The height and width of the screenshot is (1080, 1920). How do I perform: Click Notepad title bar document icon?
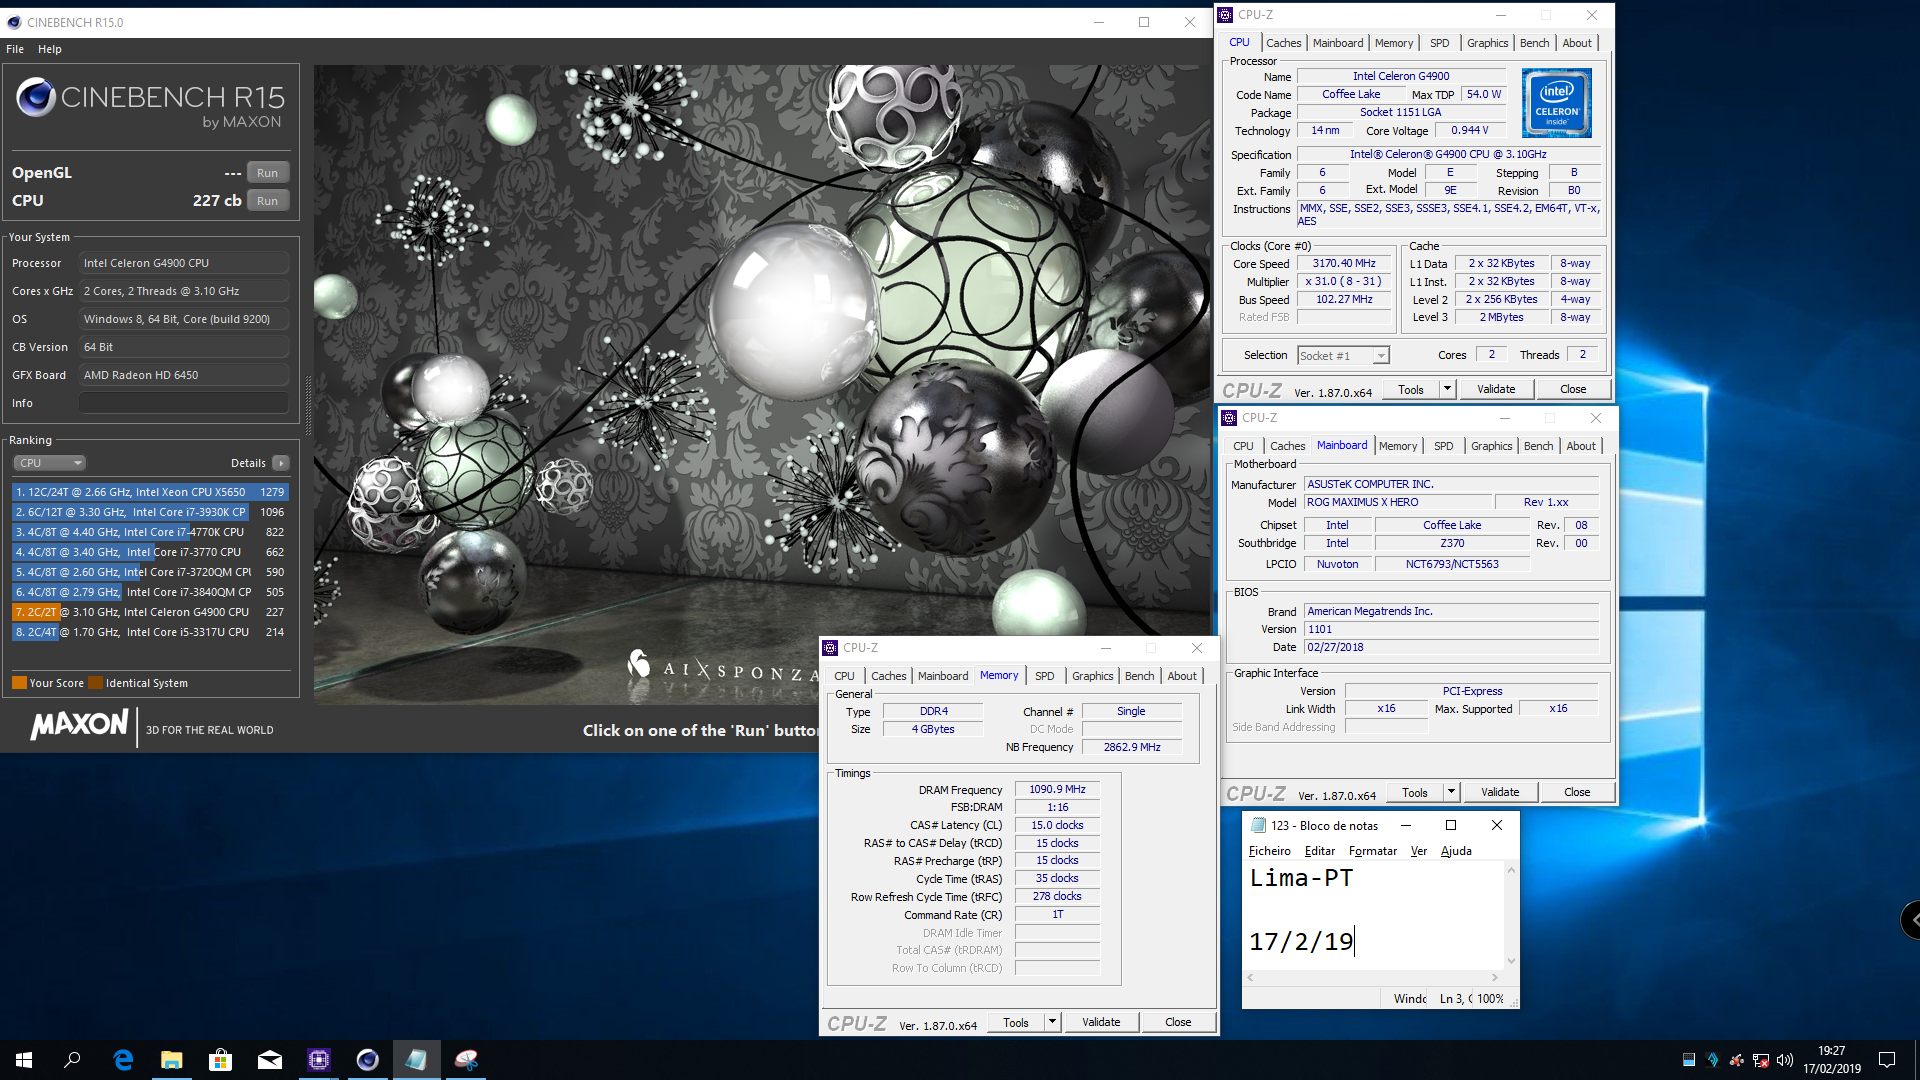click(x=1258, y=825)
